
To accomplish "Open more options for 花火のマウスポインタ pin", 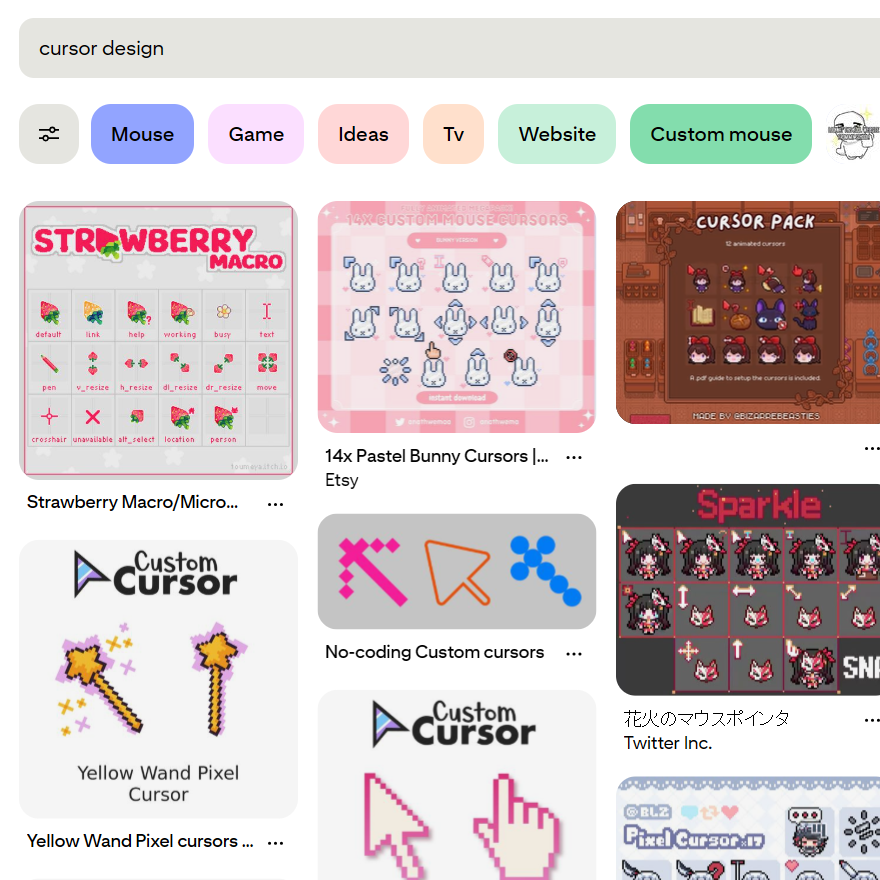I will point(872,719).
